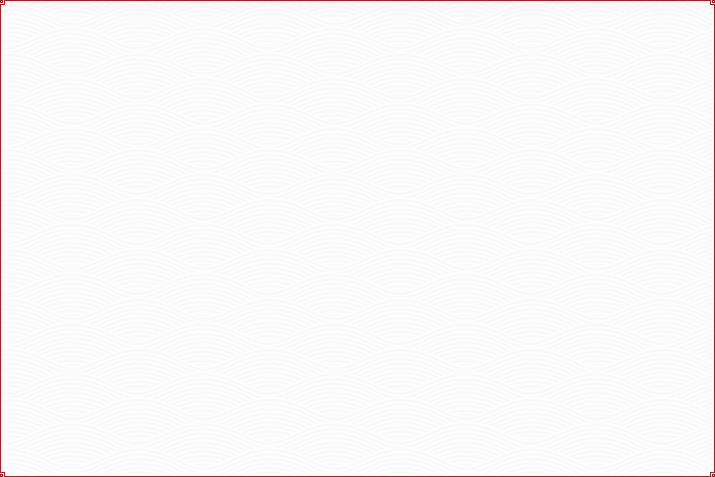Click the top-right corner selection handle

click(x=712, y=2)
